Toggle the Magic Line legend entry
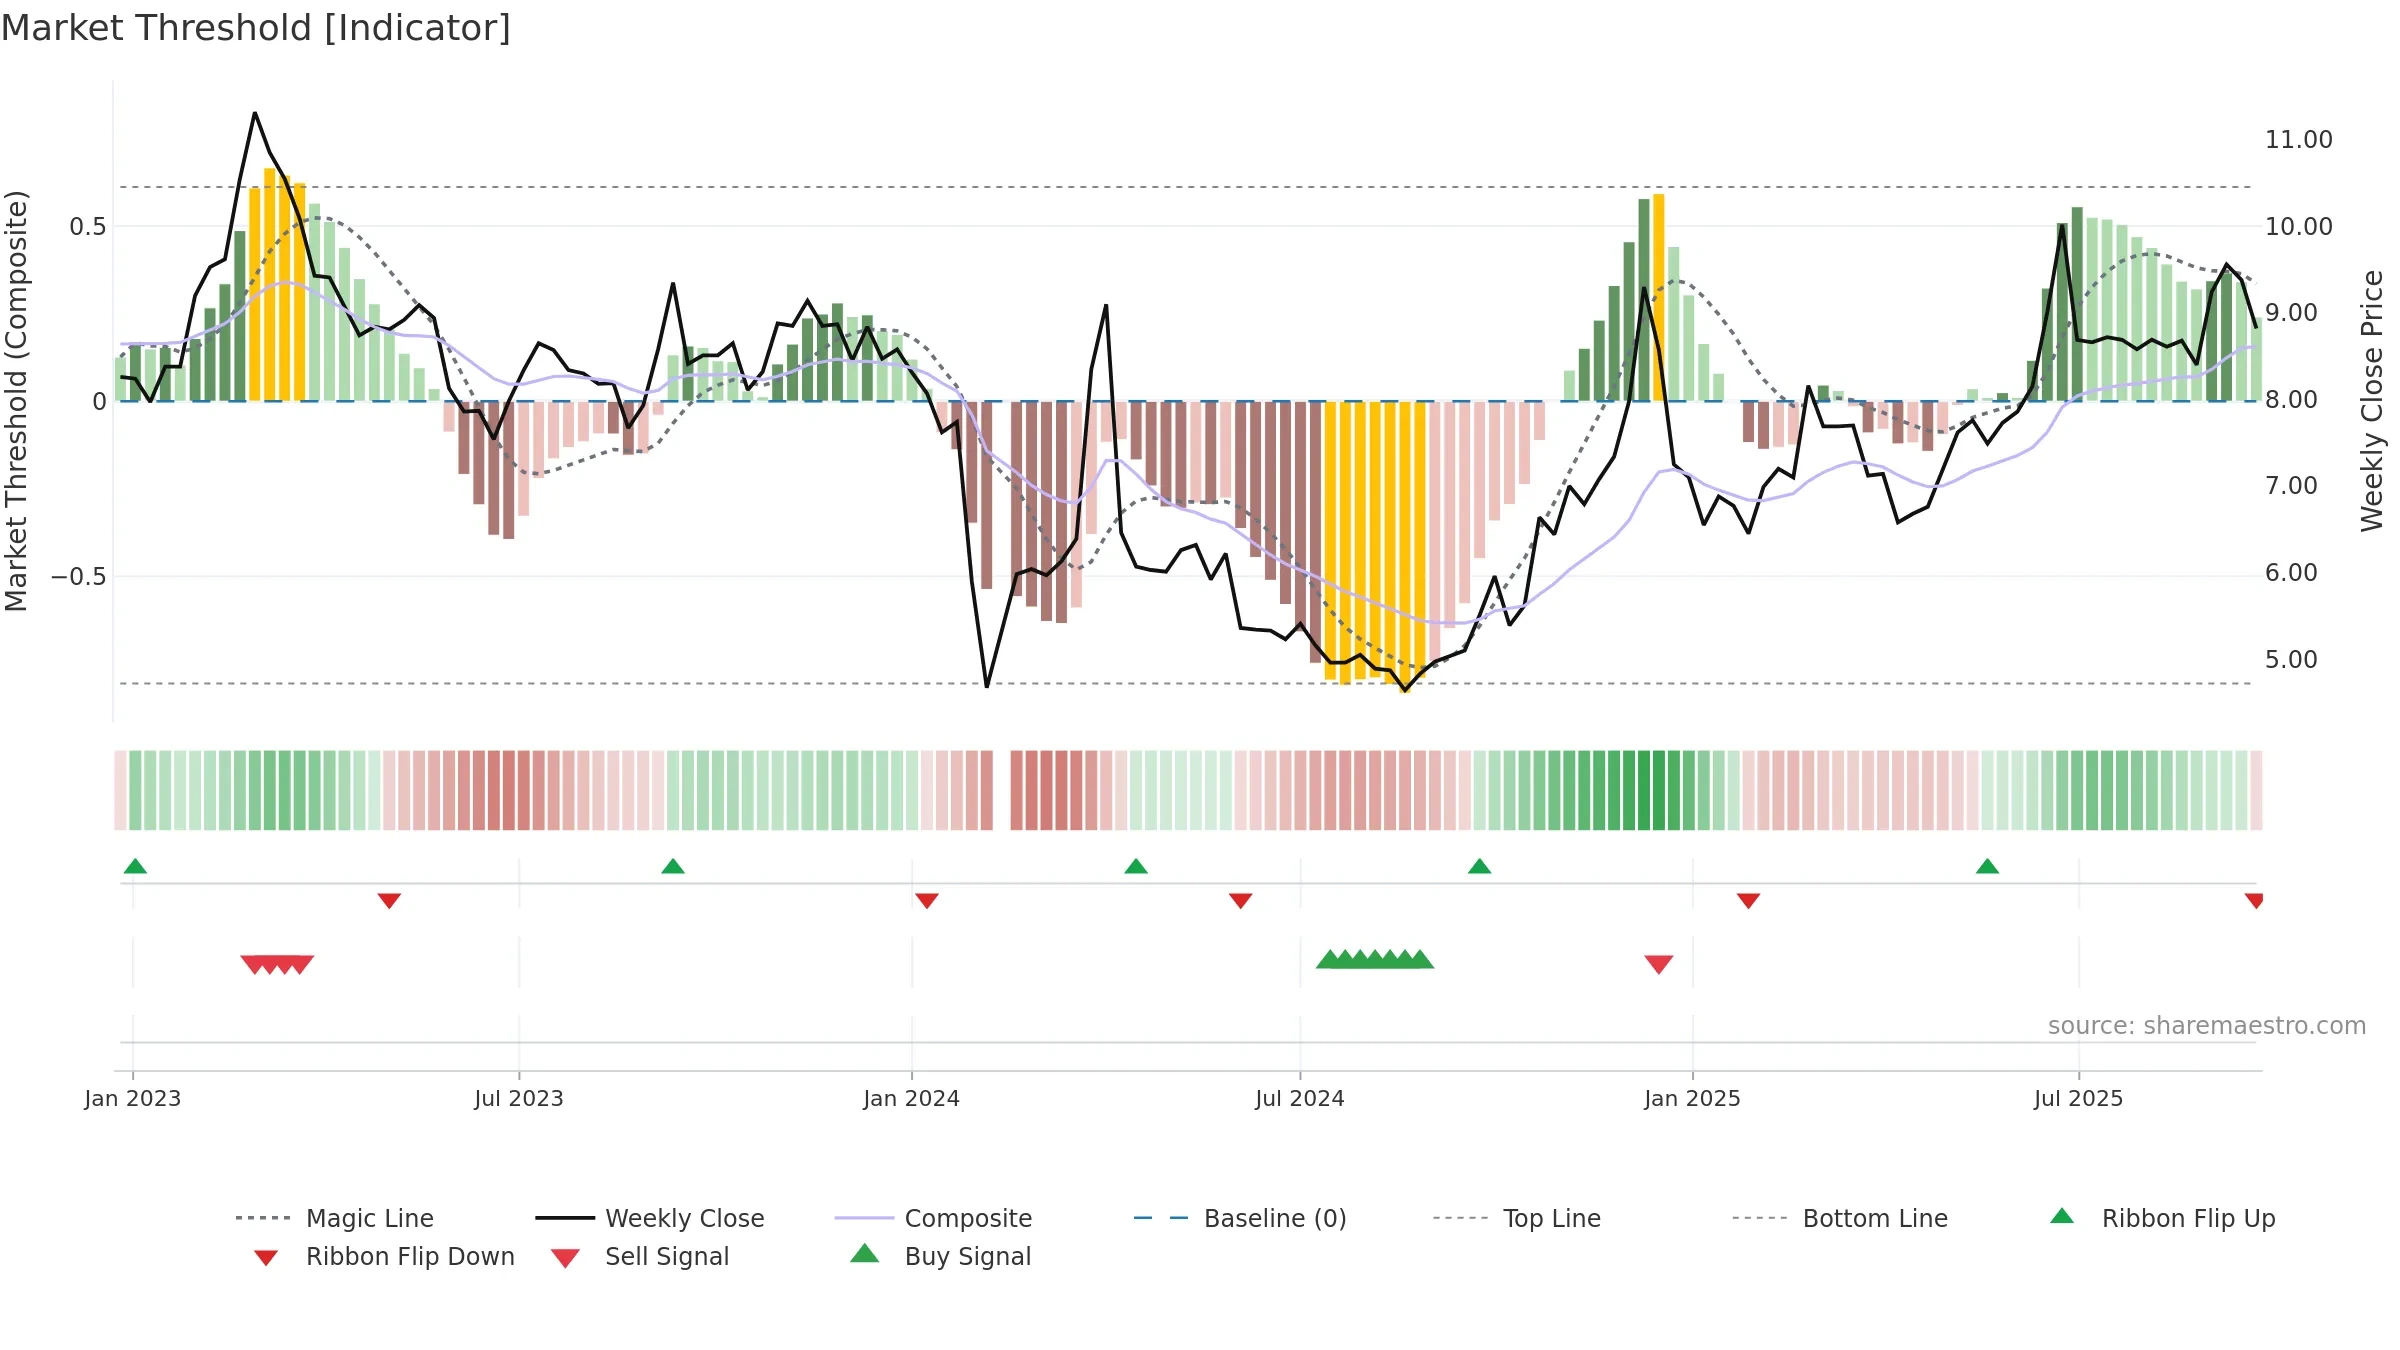 (x=335, y=1218)
